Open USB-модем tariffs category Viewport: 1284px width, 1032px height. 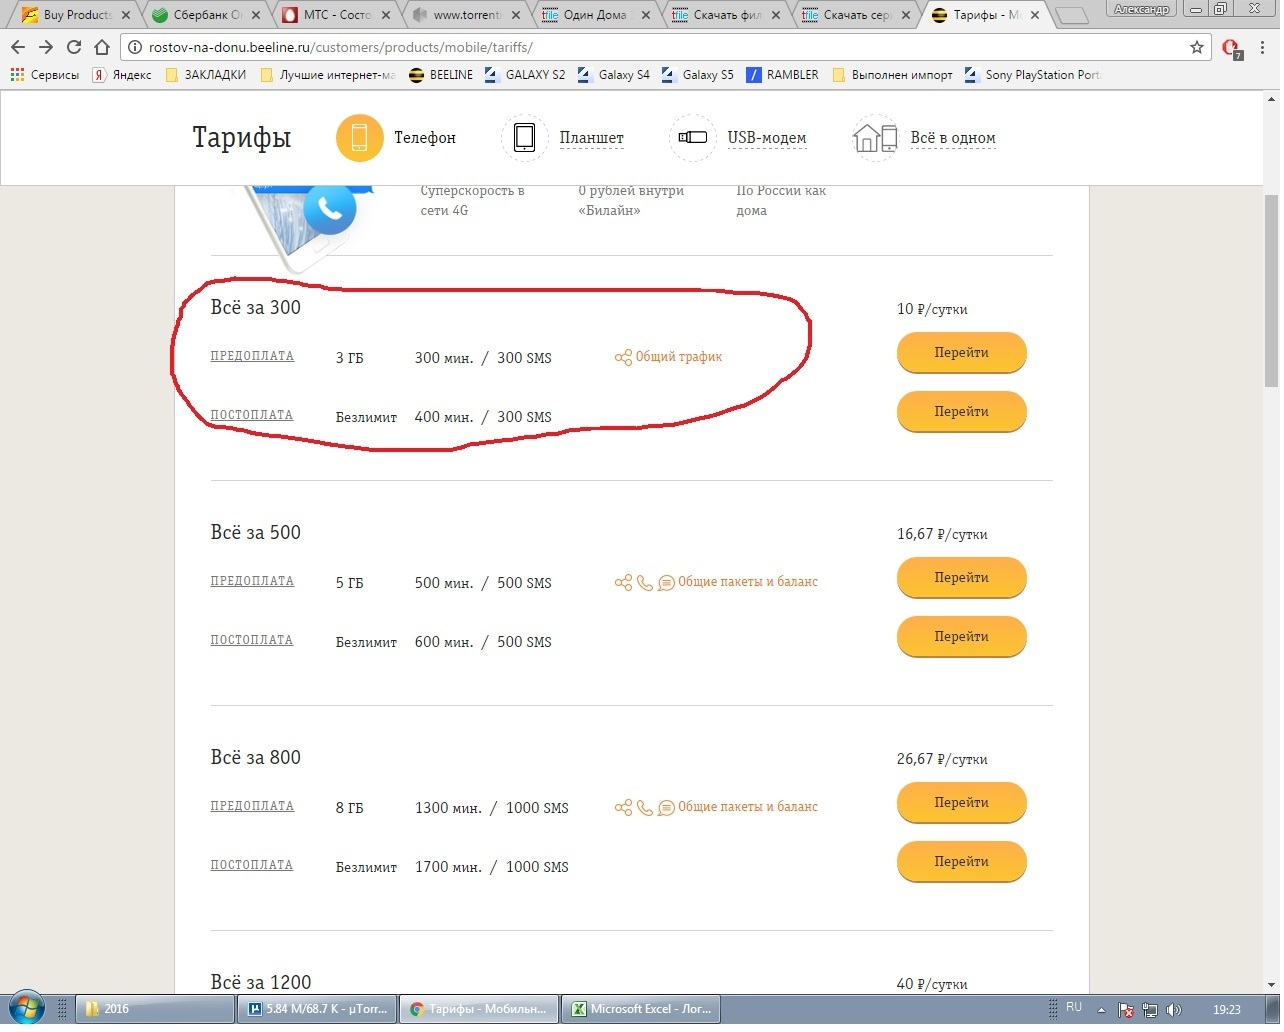coord(767,138)
